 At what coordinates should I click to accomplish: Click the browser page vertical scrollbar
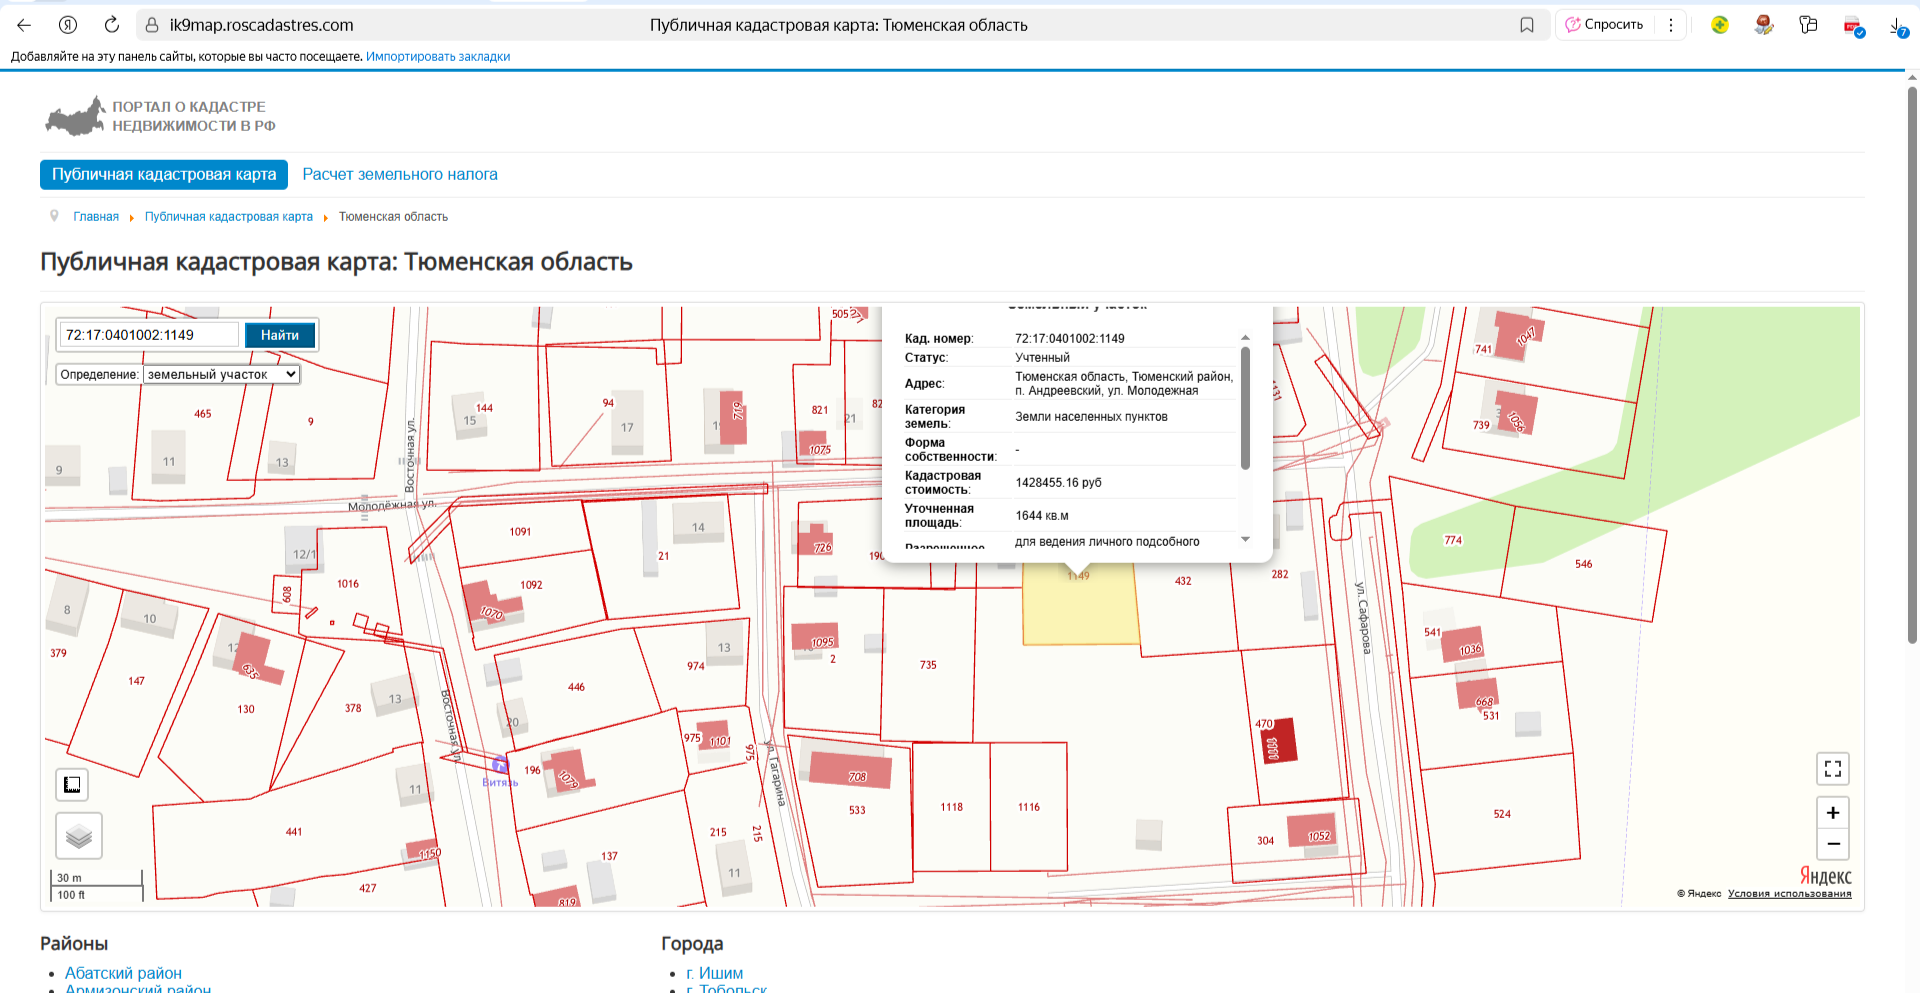(1912, 365)
